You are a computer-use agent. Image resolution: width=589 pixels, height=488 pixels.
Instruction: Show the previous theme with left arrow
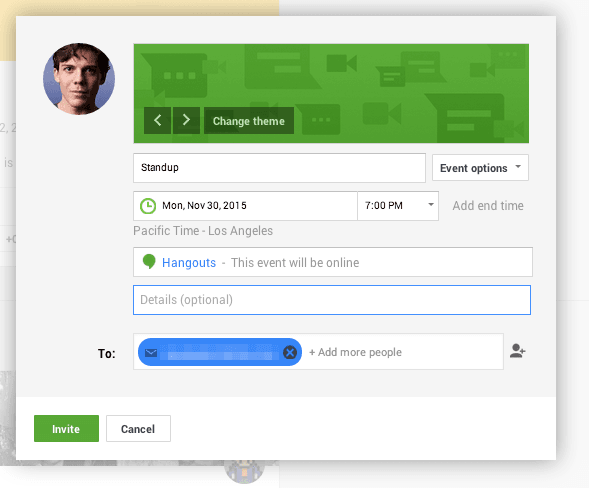coord(157,121)
